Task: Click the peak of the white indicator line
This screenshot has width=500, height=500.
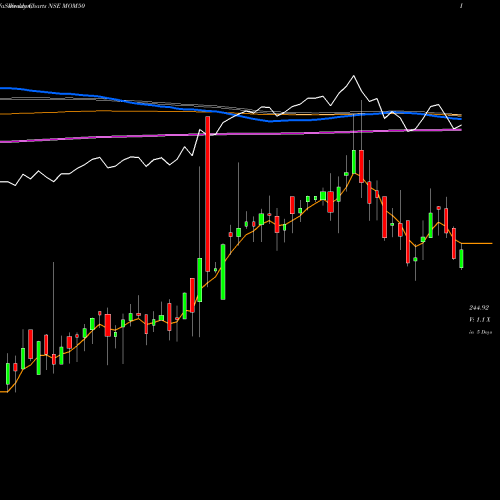Action: [354, 76]
